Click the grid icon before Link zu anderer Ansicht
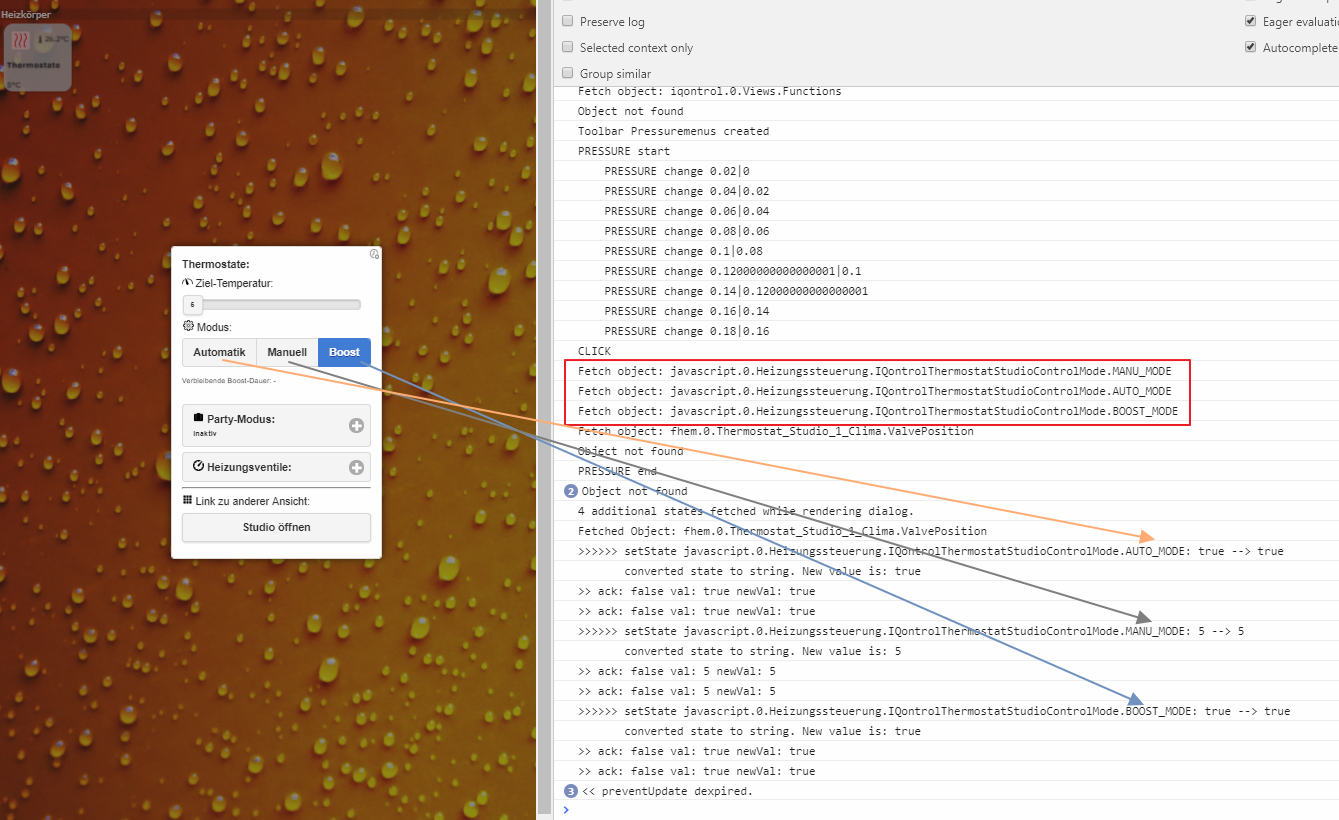The image size is (1339, 820). [187, 500]
